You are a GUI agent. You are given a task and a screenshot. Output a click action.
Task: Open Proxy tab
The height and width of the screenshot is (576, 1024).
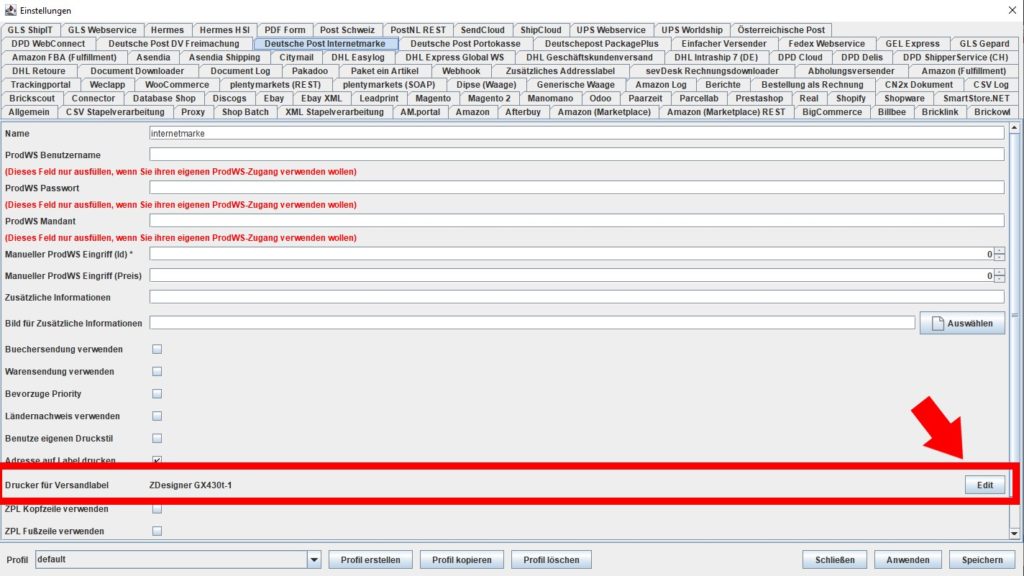click(193, 112)
